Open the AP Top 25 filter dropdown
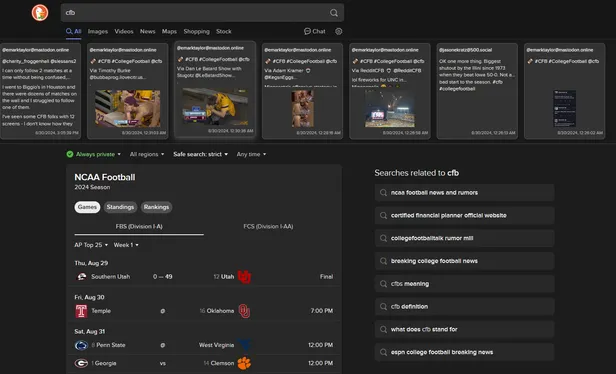This screenshot has height=374, width=616. 91,245
